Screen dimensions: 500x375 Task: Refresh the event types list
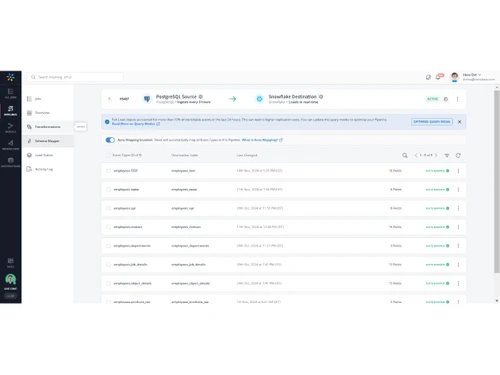coord(458,155)
